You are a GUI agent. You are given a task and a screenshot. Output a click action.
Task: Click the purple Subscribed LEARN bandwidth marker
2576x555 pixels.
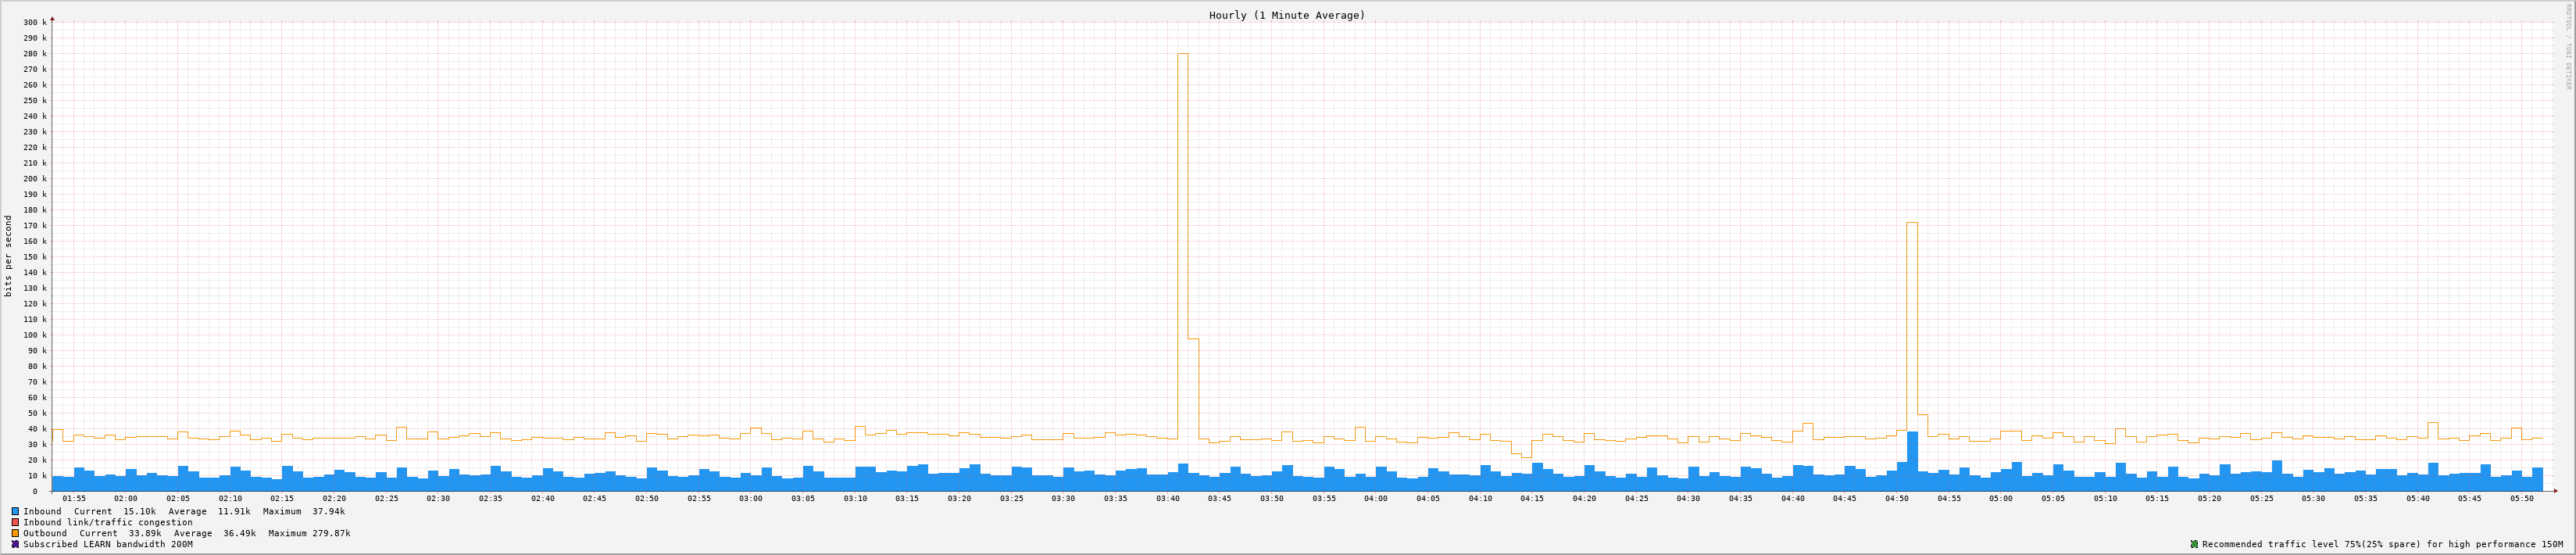(x=15, y=544)
